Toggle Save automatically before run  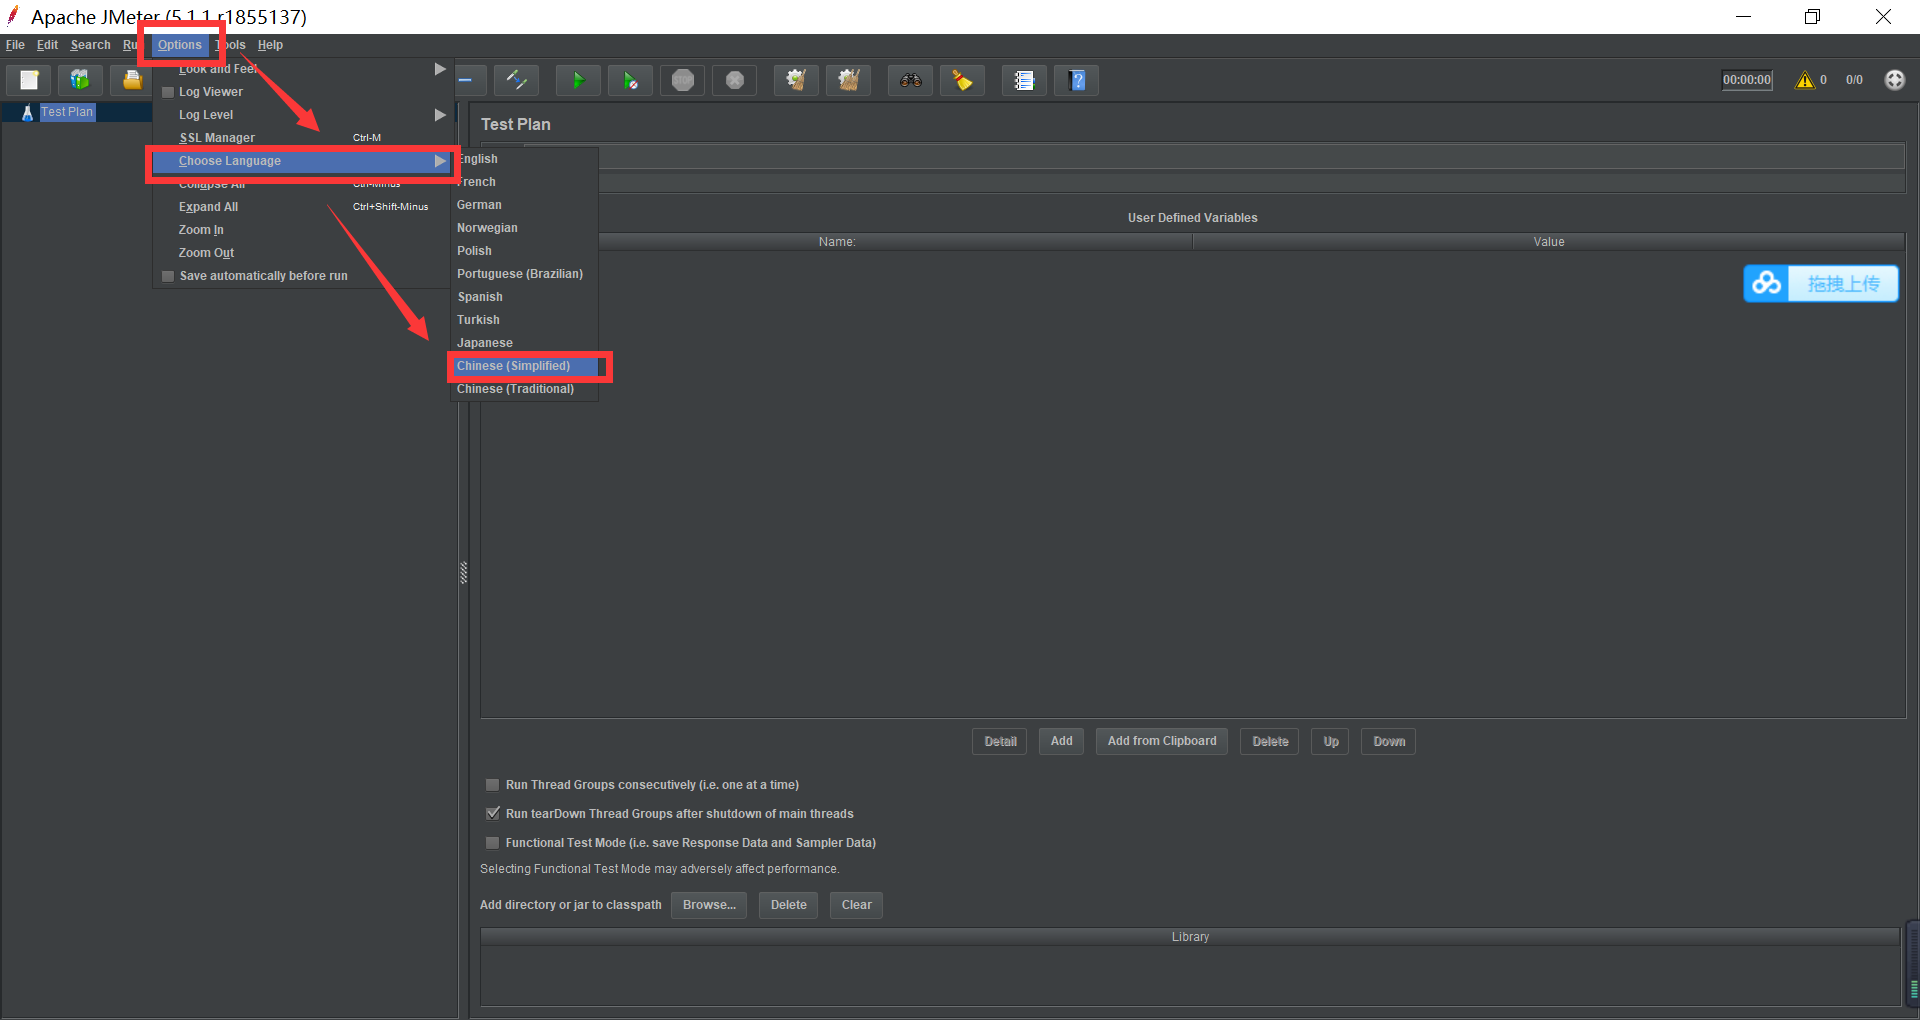coord(168,276)
